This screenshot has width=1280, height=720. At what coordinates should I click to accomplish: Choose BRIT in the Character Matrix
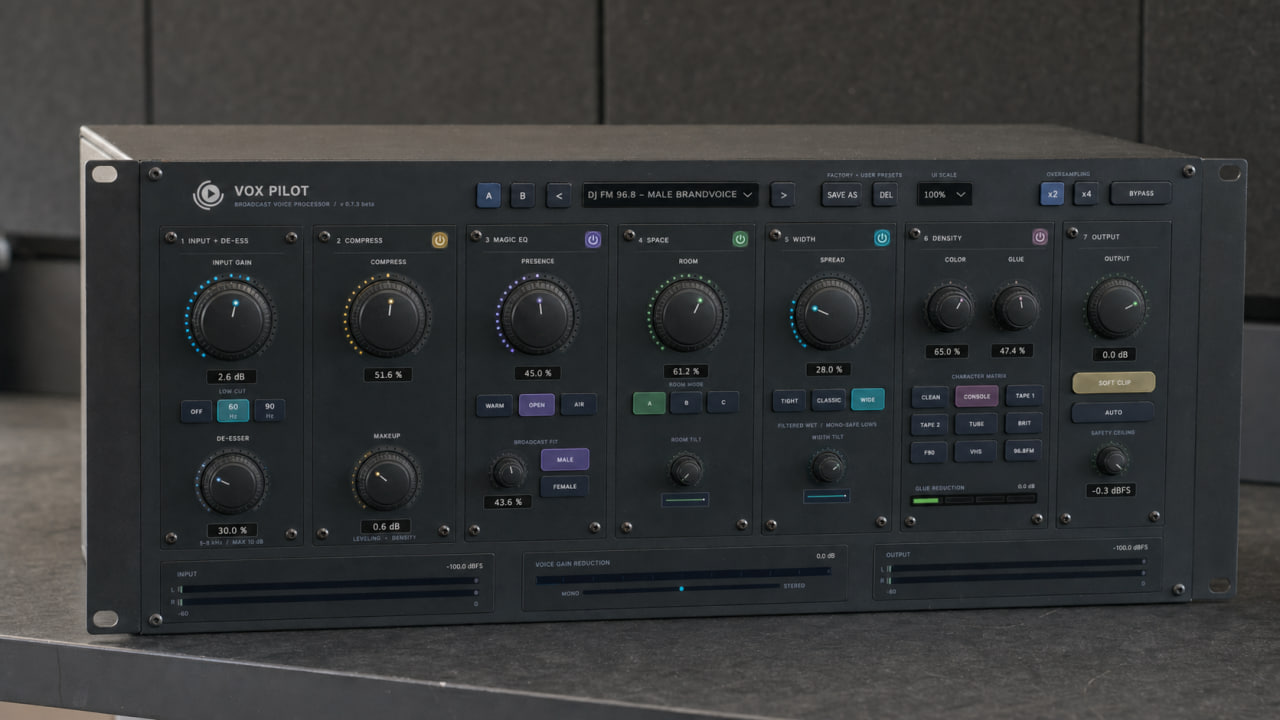pos(1024,422)
